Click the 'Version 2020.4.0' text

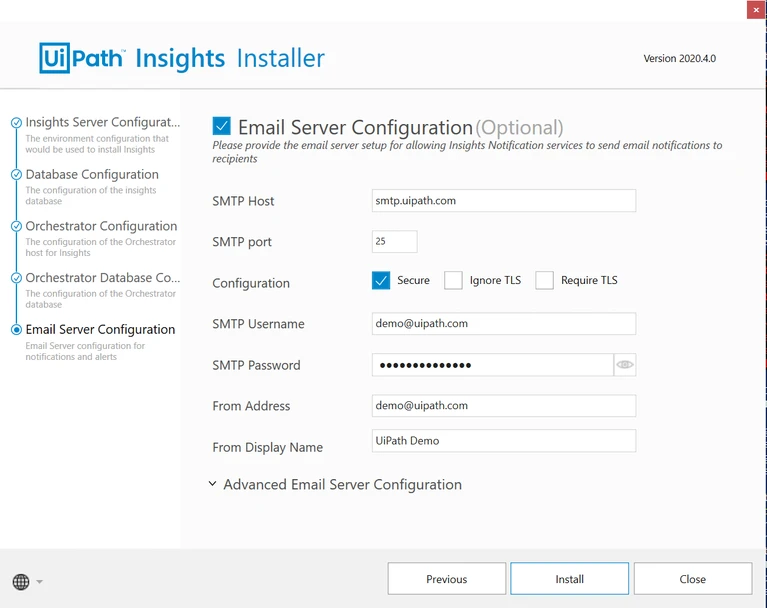pos(679,59)
